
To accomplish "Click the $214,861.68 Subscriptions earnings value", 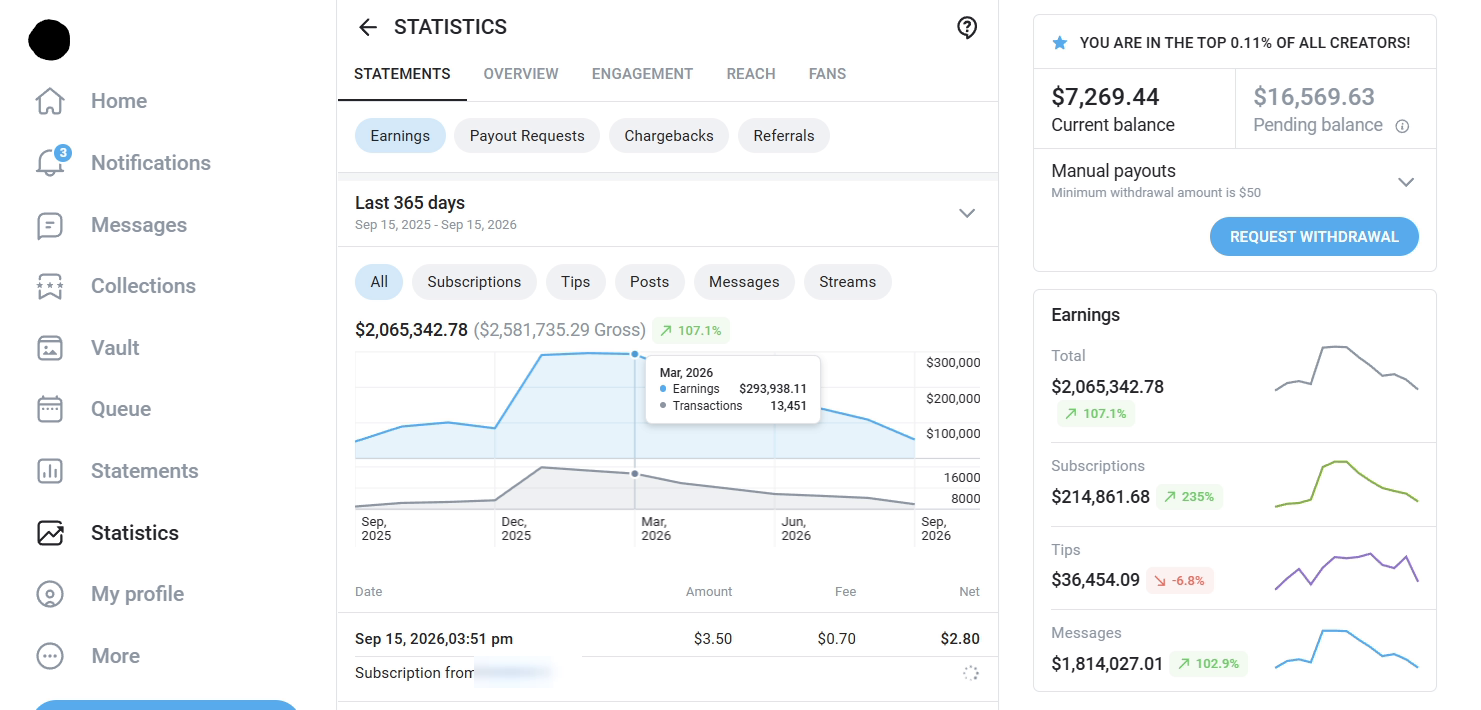I will tap(1101, 497).
